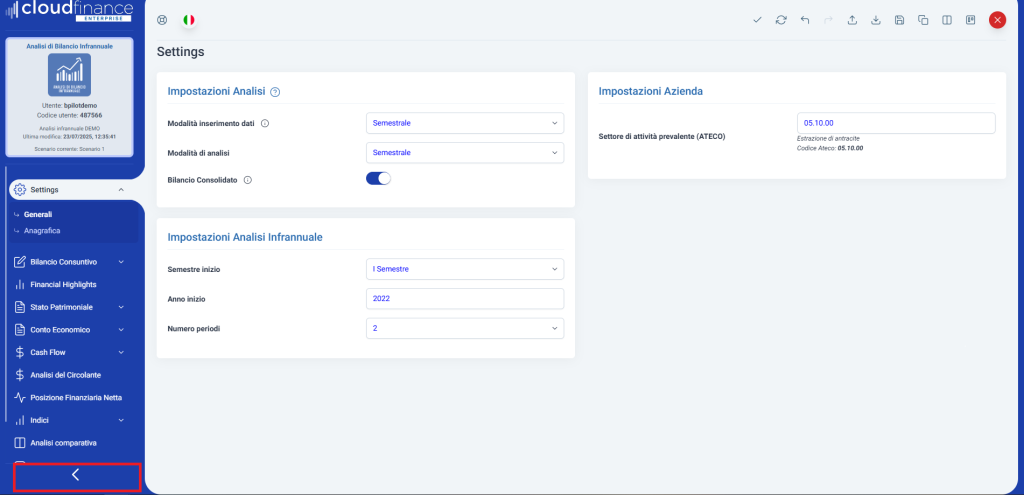Open the Financial Highlights menu item

[x=63, y=285]
